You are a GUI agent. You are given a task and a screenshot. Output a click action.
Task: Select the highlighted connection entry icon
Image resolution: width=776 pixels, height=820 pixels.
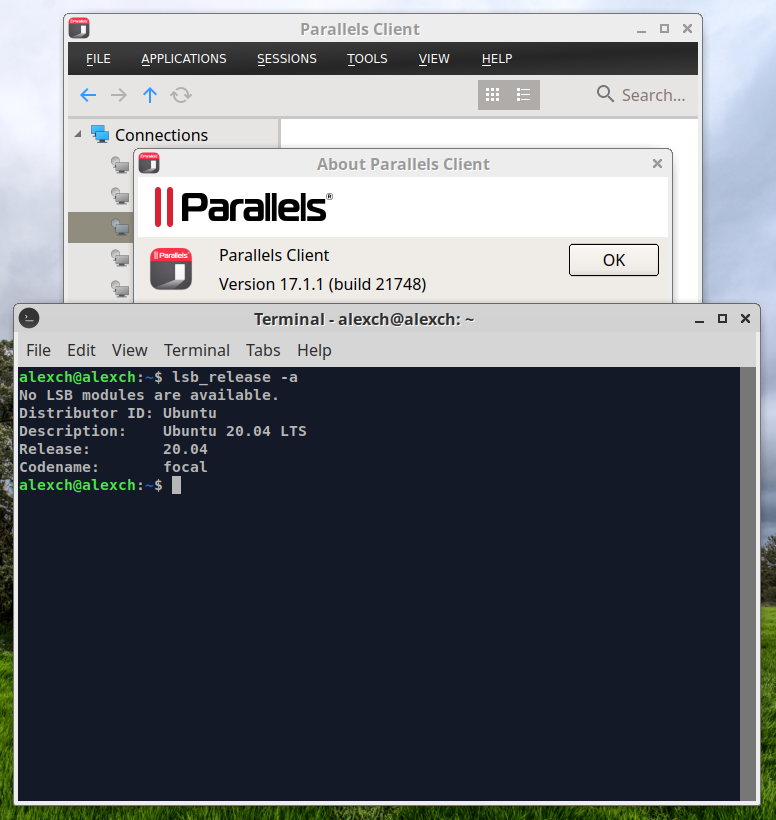[120, 227]
